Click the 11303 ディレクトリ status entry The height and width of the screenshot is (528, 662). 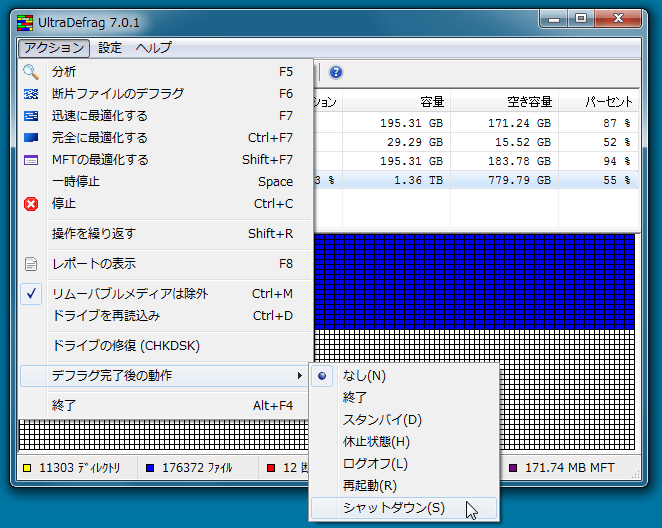[x=79, y=468]
